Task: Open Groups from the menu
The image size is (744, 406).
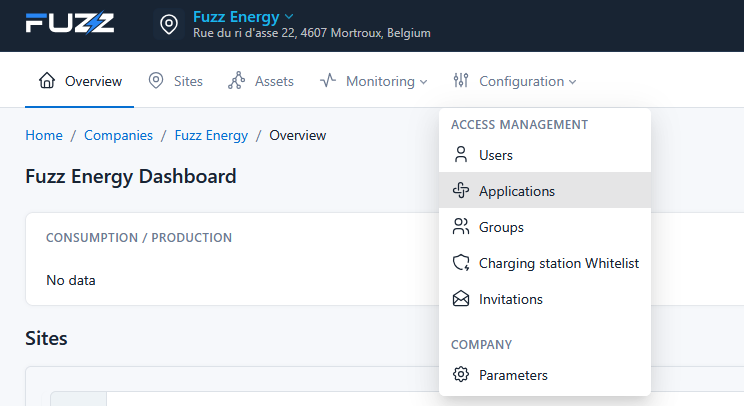Action: 545,227
